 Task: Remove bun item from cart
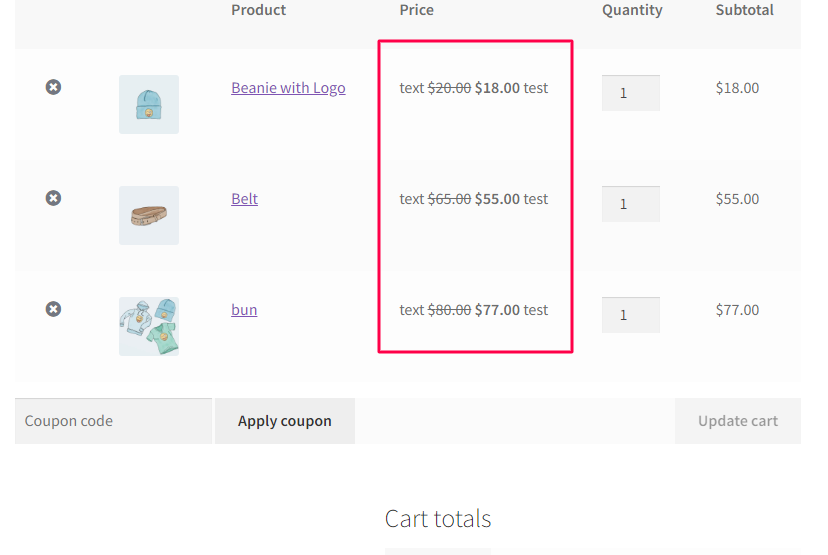coord(53,309)
